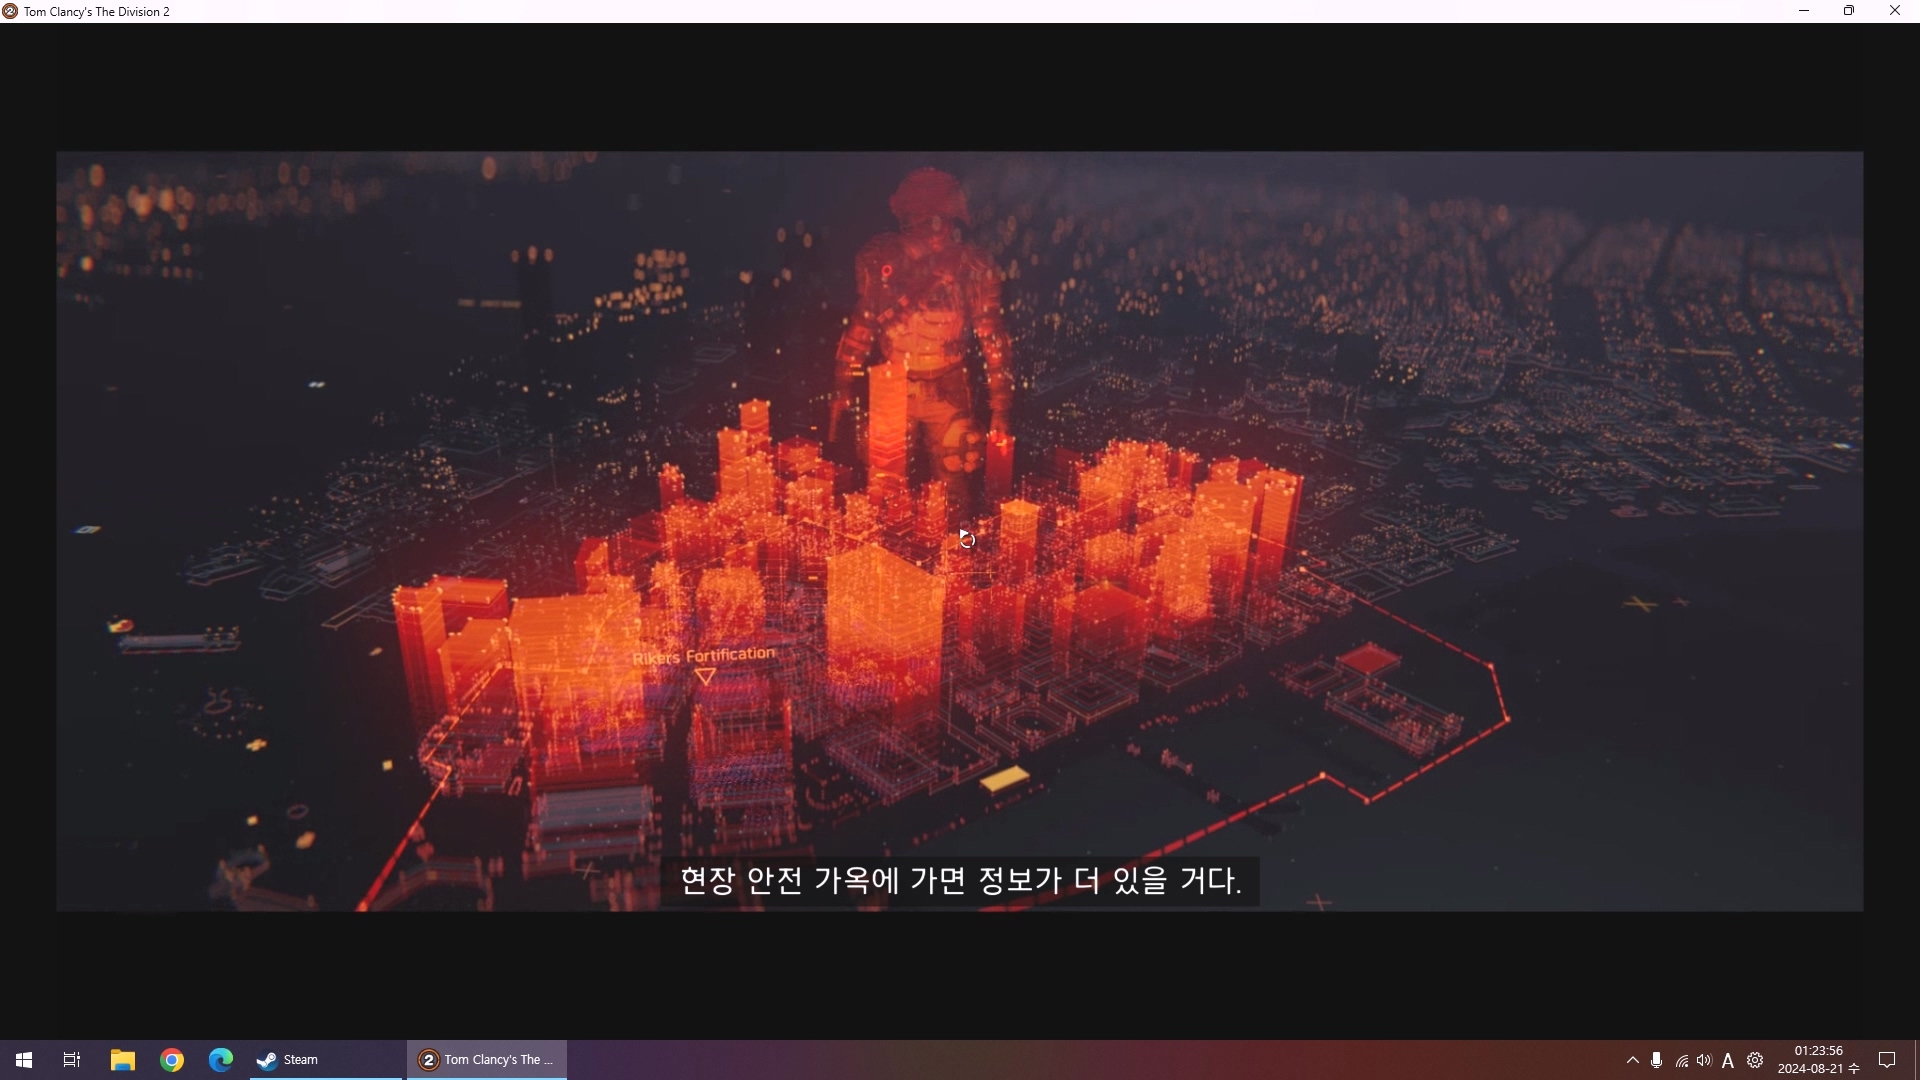Open the volume control tray icon
Image resolution: width=1920 pixels, height=1080 pixels.
pos(1704,1060)
